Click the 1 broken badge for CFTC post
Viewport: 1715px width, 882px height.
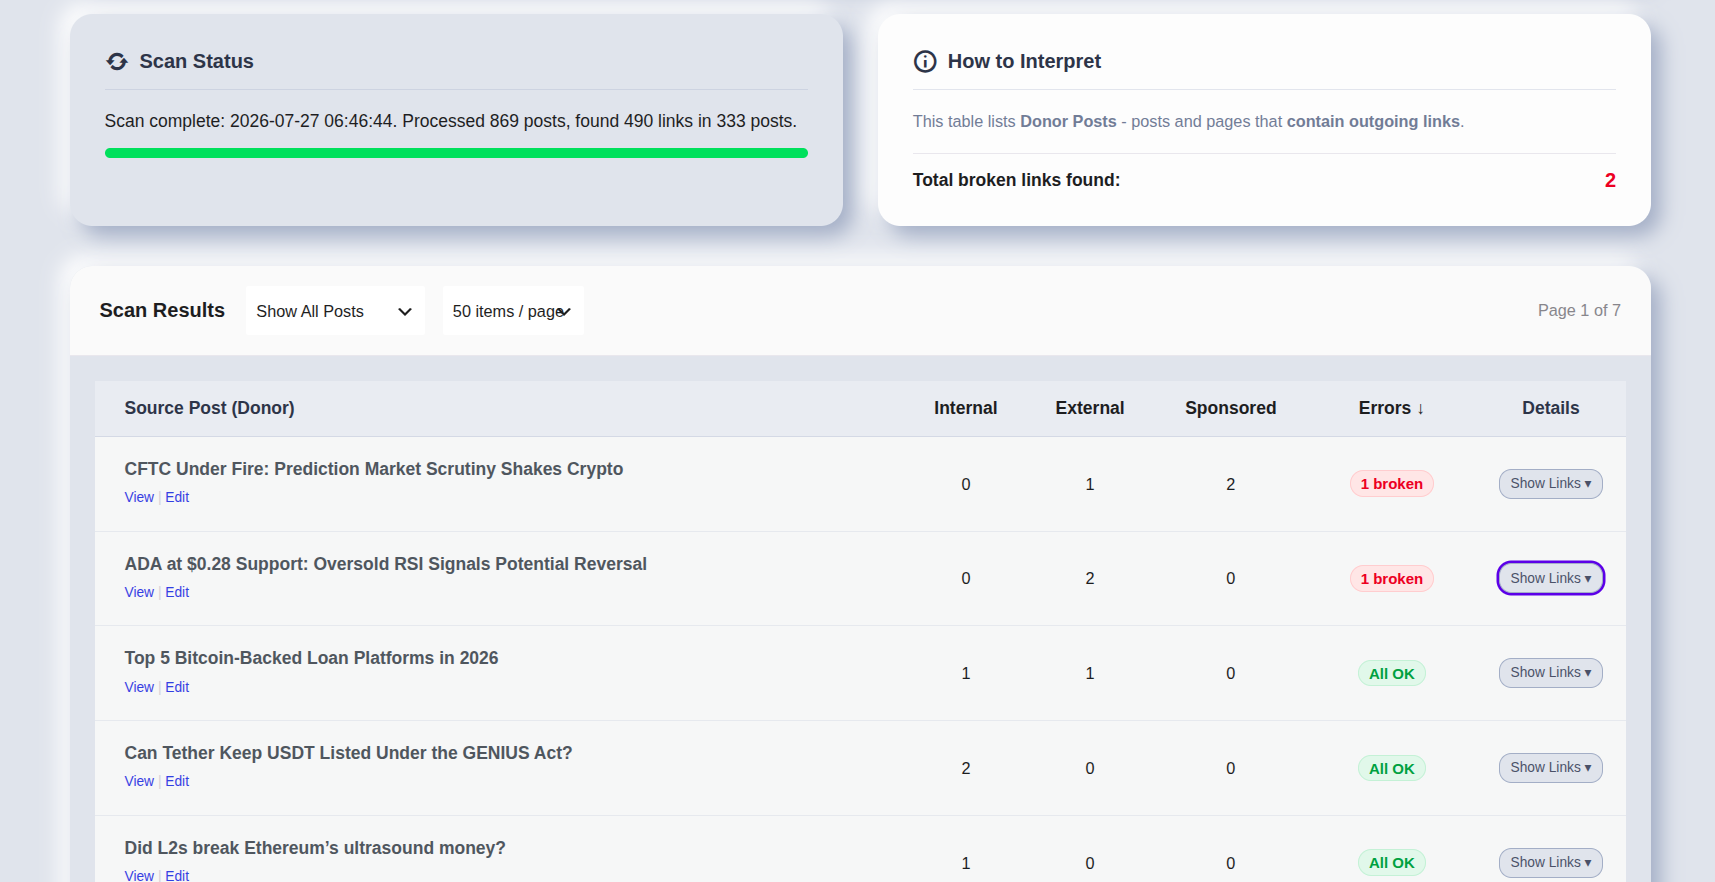click(x=1391, y=484)
